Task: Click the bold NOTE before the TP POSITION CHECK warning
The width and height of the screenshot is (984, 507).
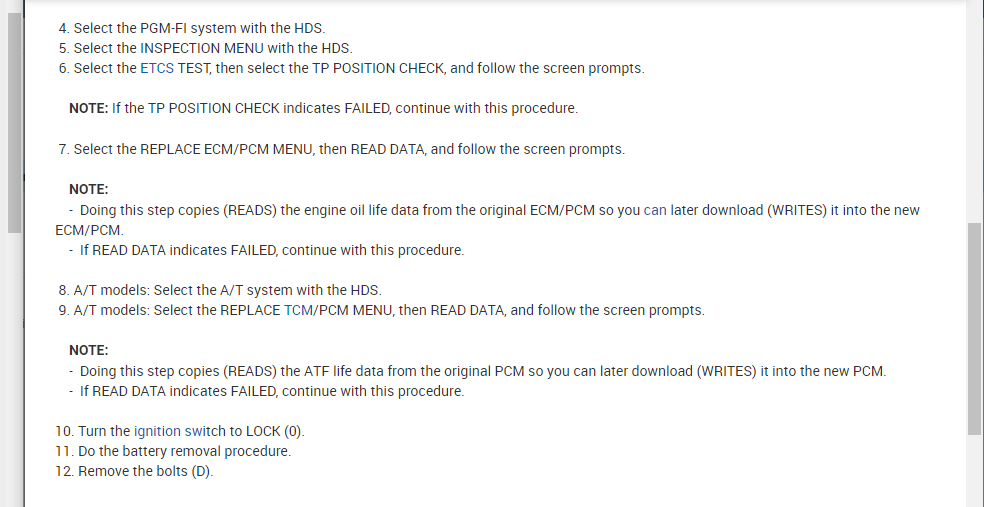Action: pos(88,108)
